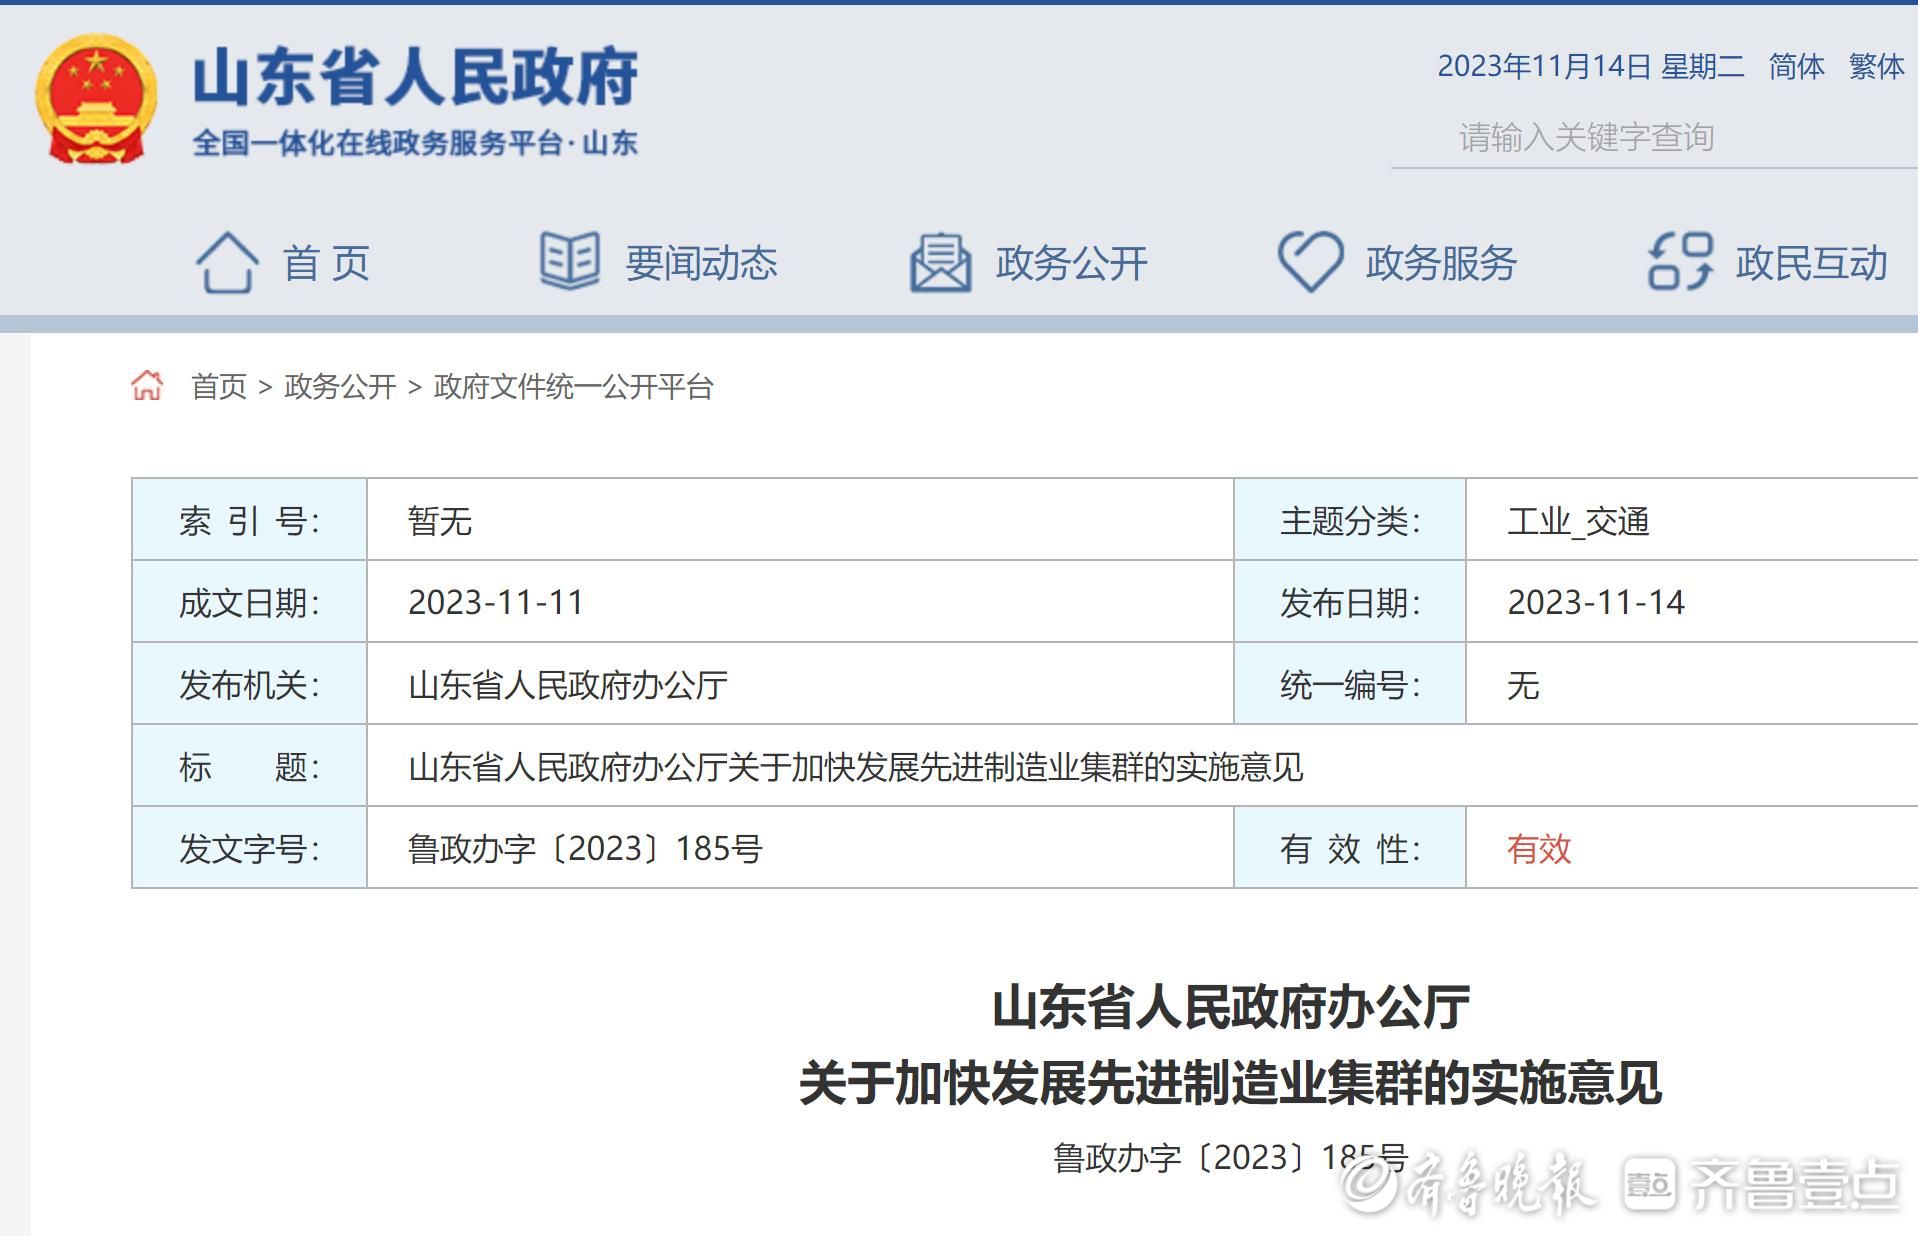
Task: Switch to traditional Chinese via 繁体
Action: coord(1876,67)
